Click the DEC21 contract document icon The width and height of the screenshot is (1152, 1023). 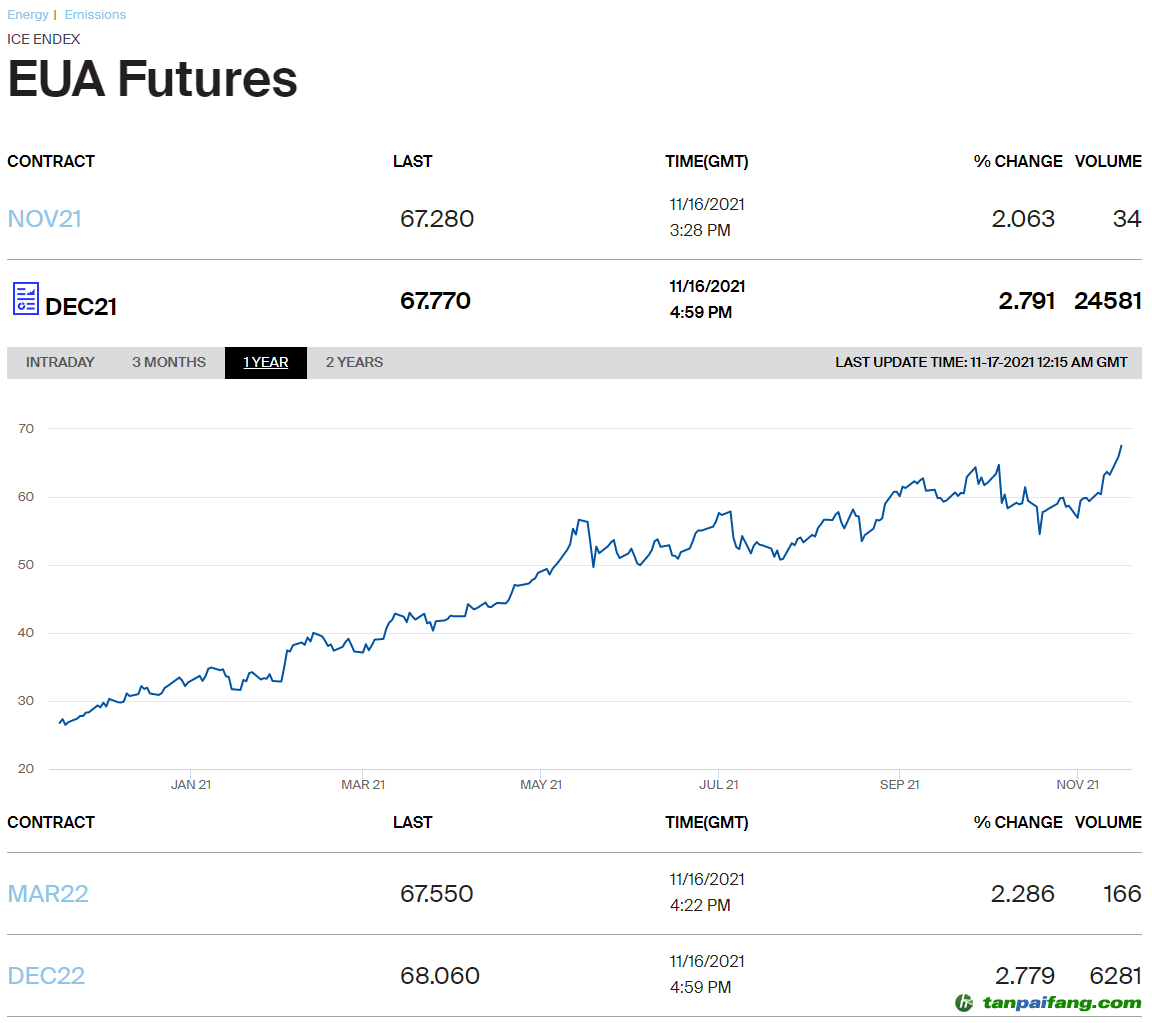coord(25,299)
